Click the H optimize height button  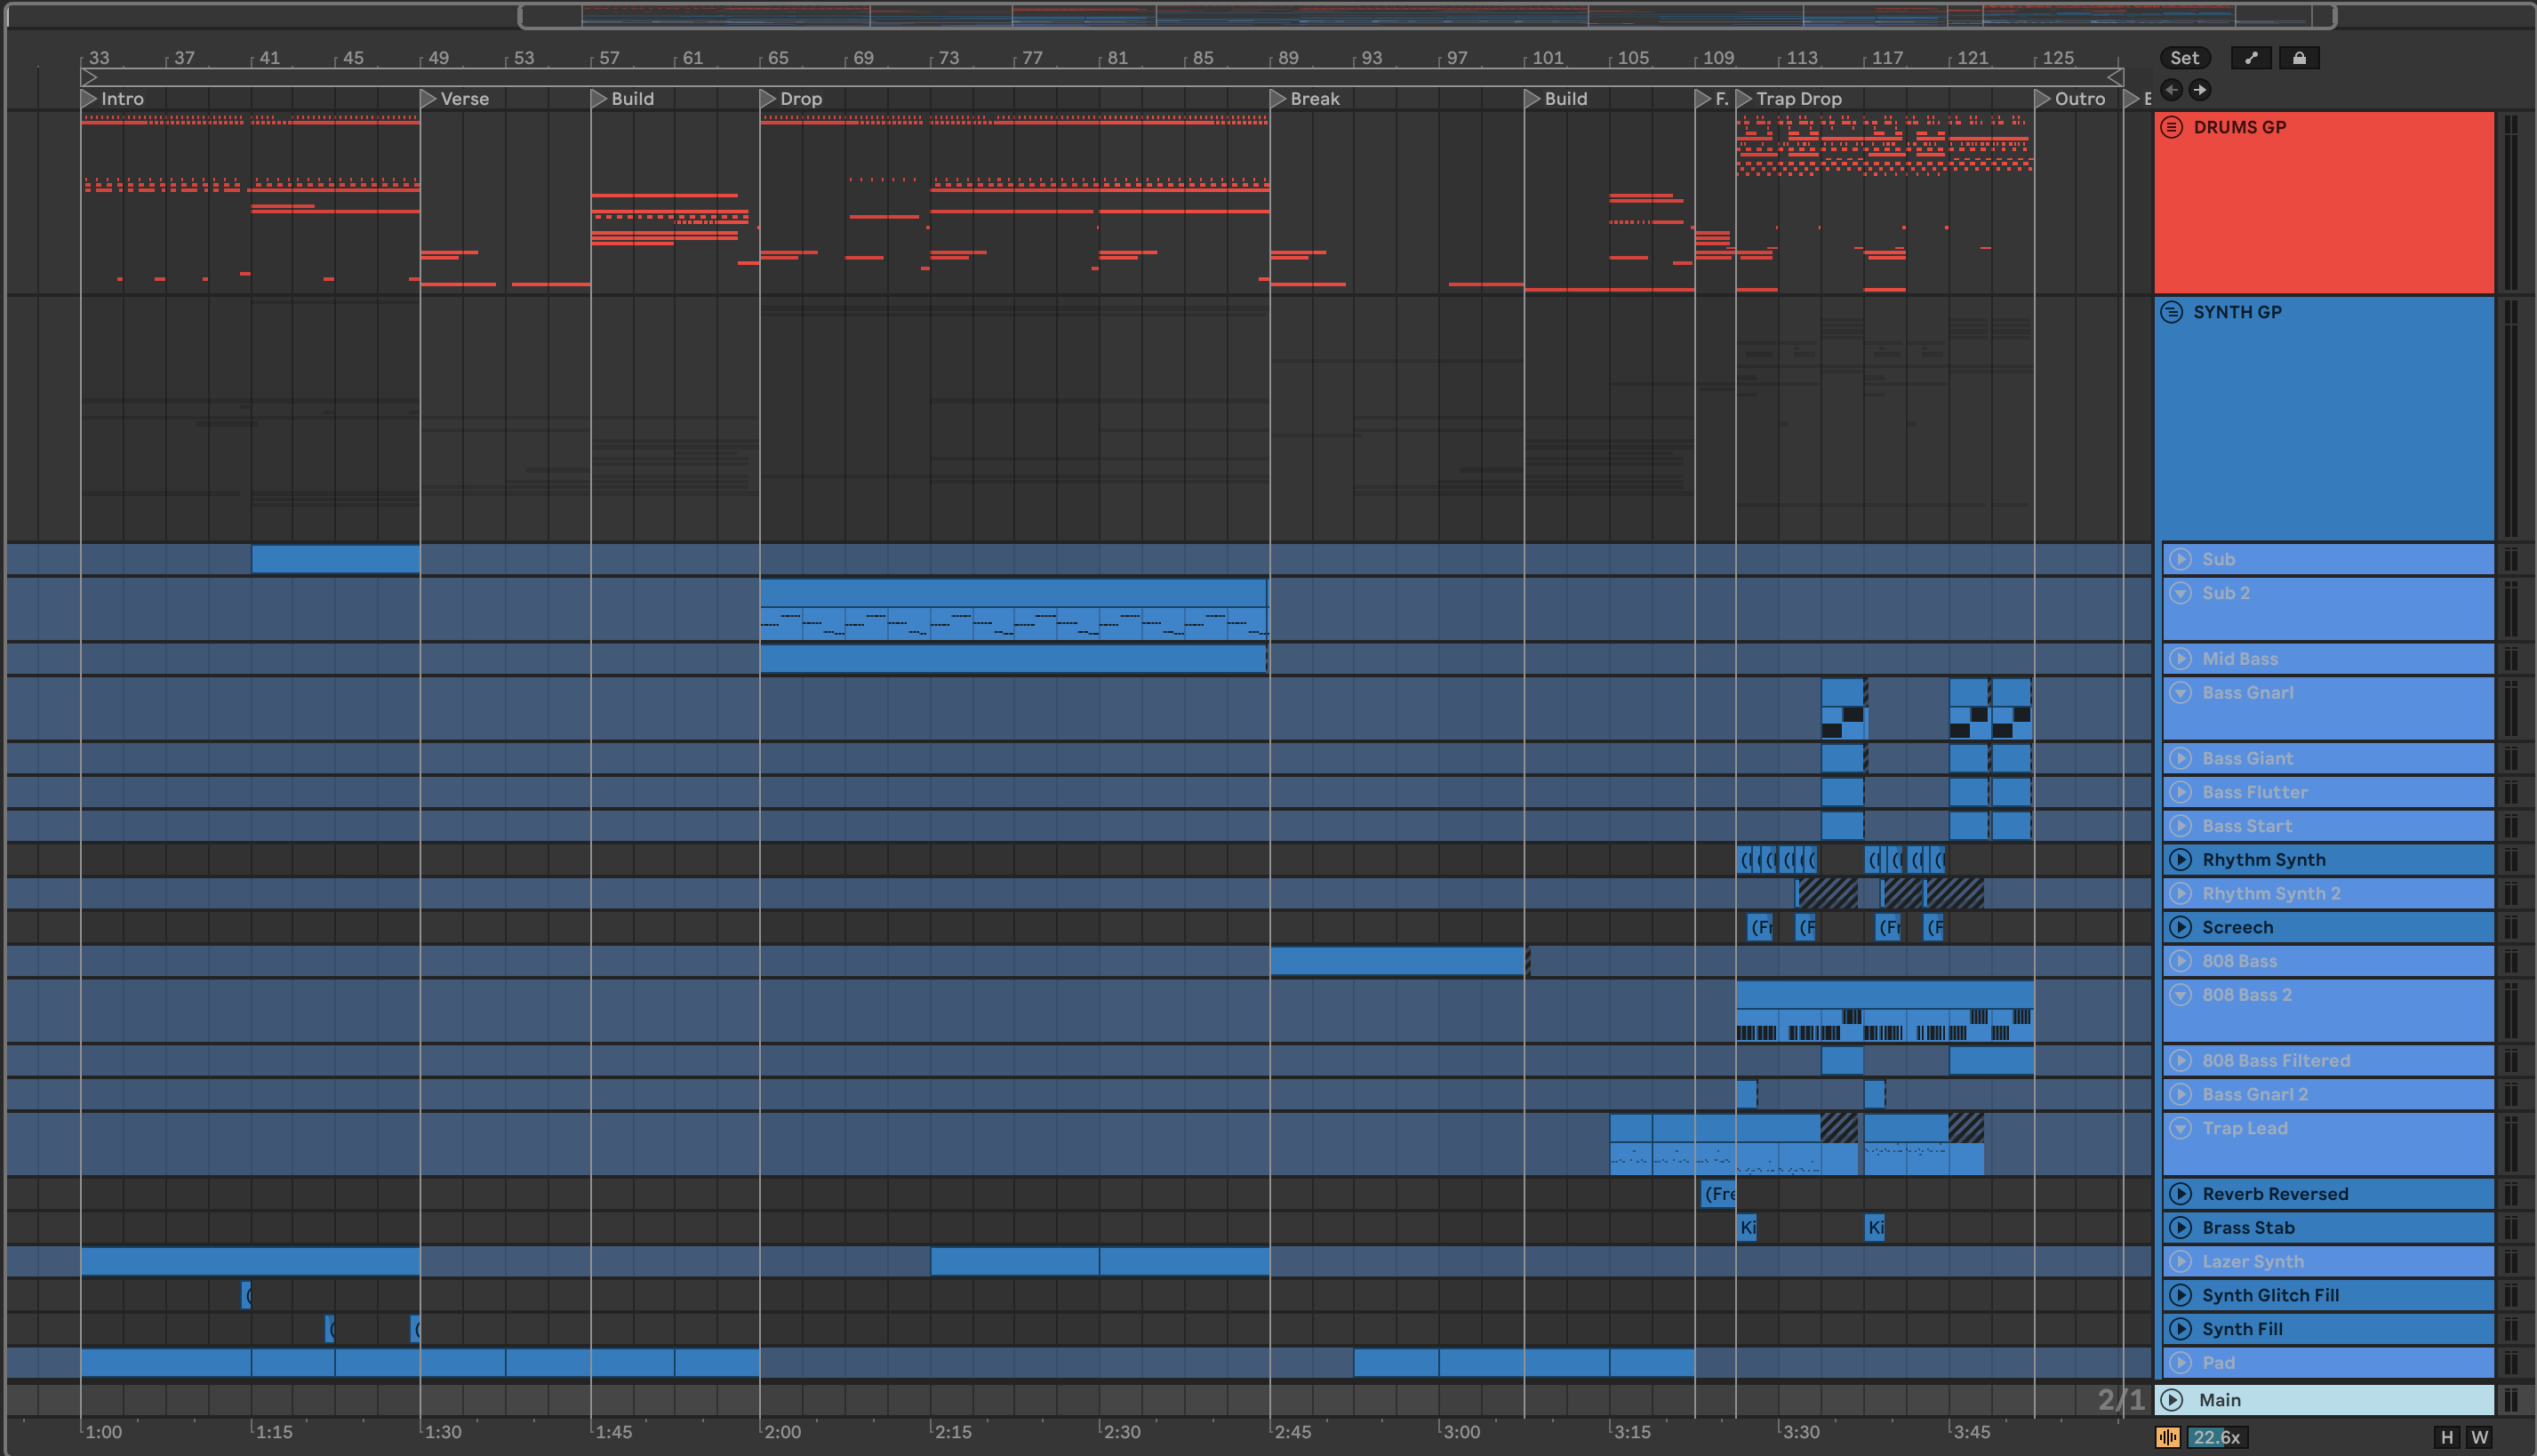2446,1437
